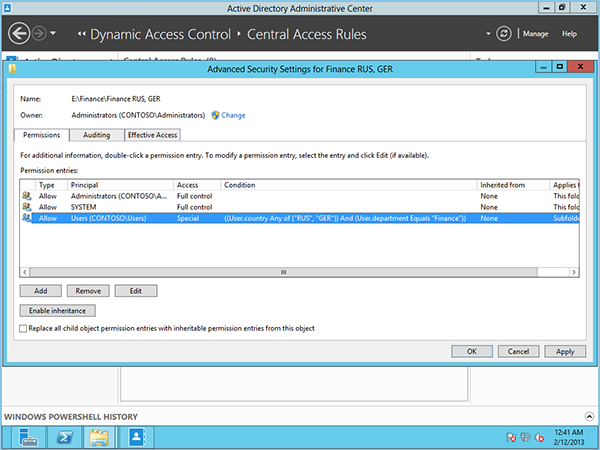This screenshot has width=600, height=450.
Task: Click horizontal scrollbar thumb in permission list
Action: tap(284, 272)
